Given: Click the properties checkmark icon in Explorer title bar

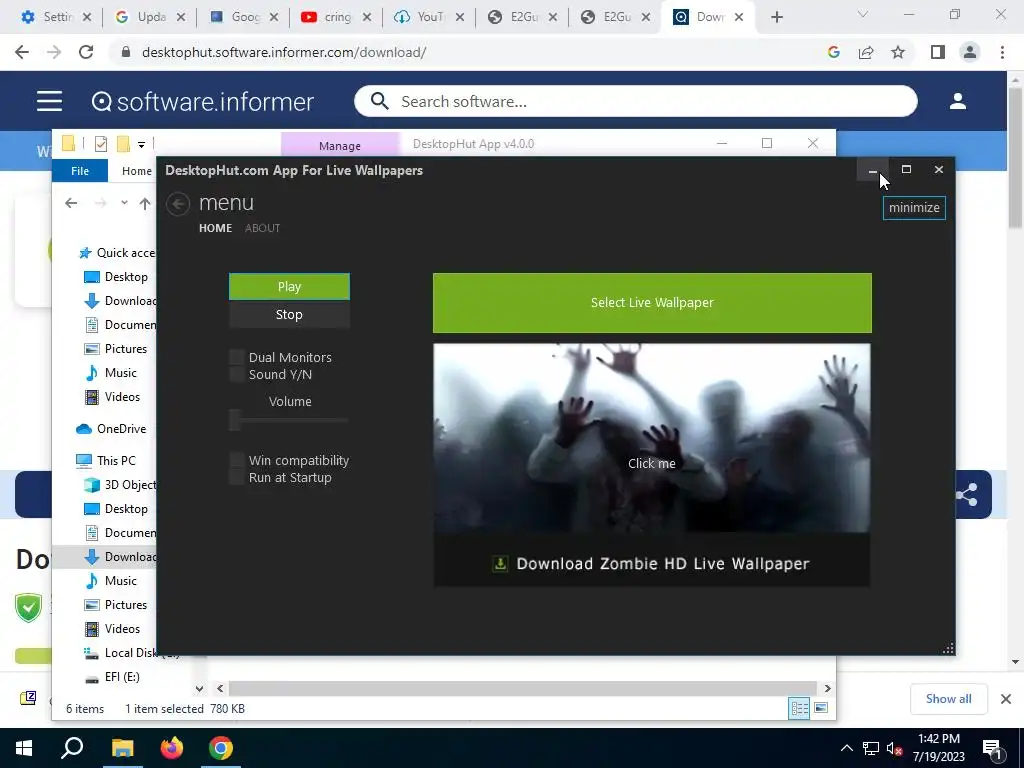Looking at the screenshot, I should click(101, 144).
